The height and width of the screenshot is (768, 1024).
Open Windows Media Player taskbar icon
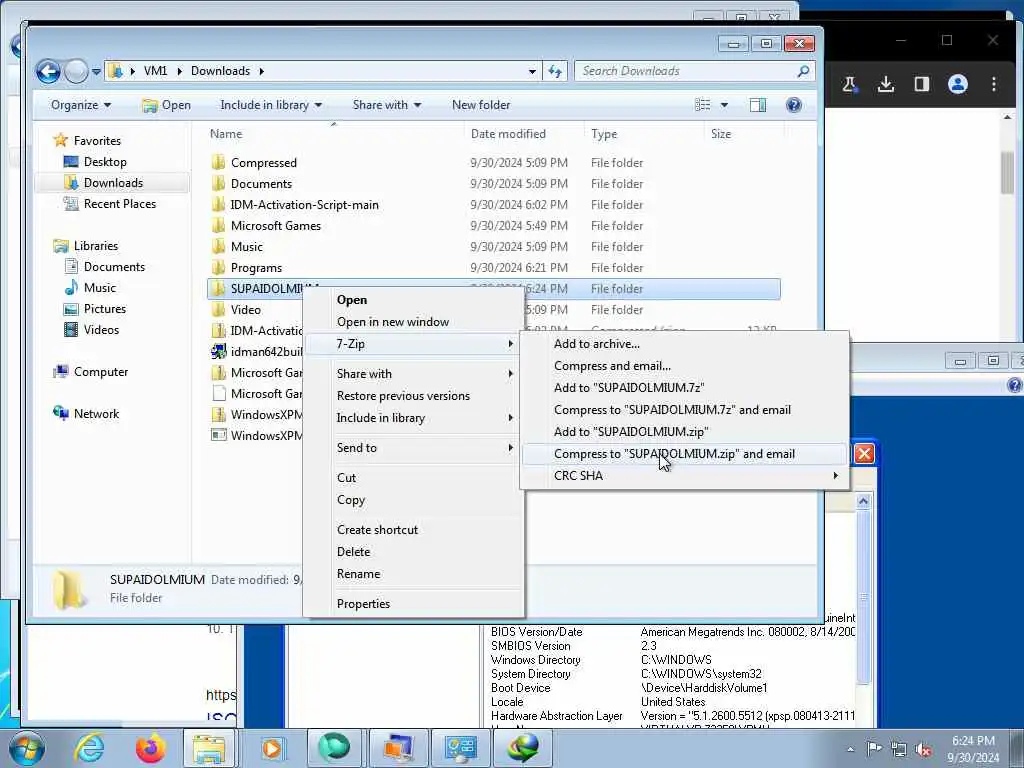point(272,748)
